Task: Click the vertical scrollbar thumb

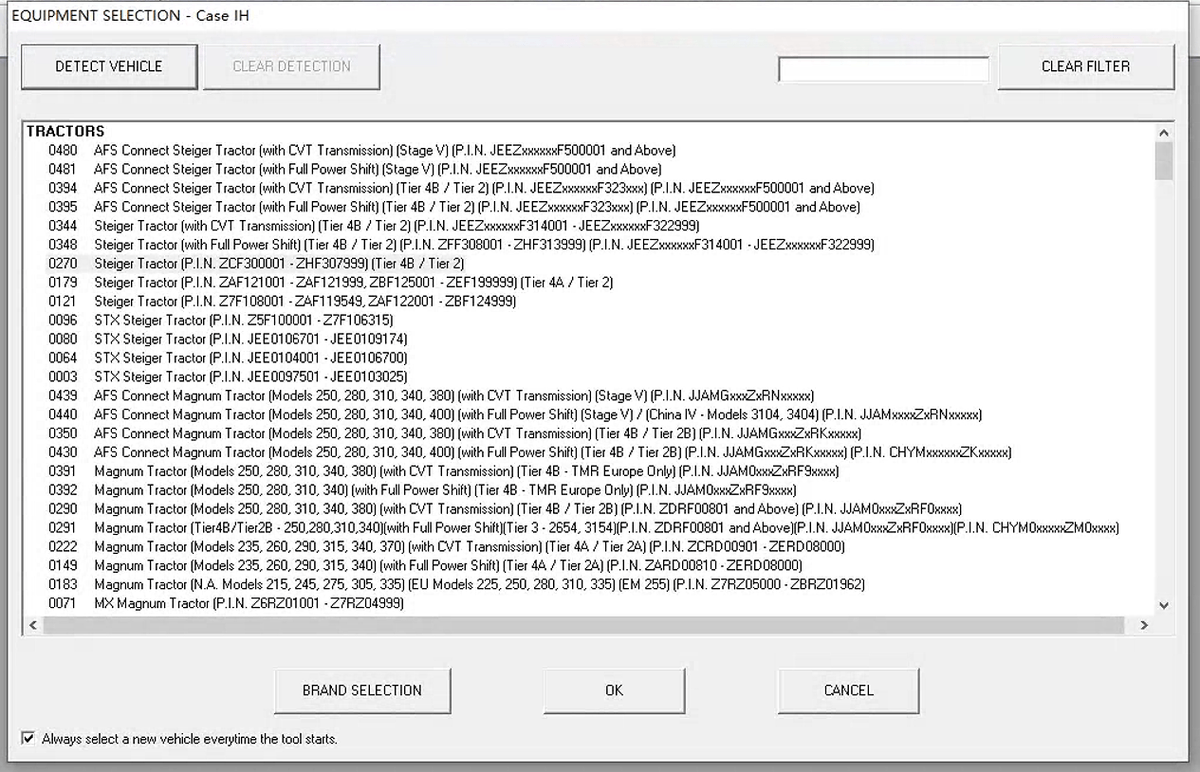Action: coord(1163,161)
